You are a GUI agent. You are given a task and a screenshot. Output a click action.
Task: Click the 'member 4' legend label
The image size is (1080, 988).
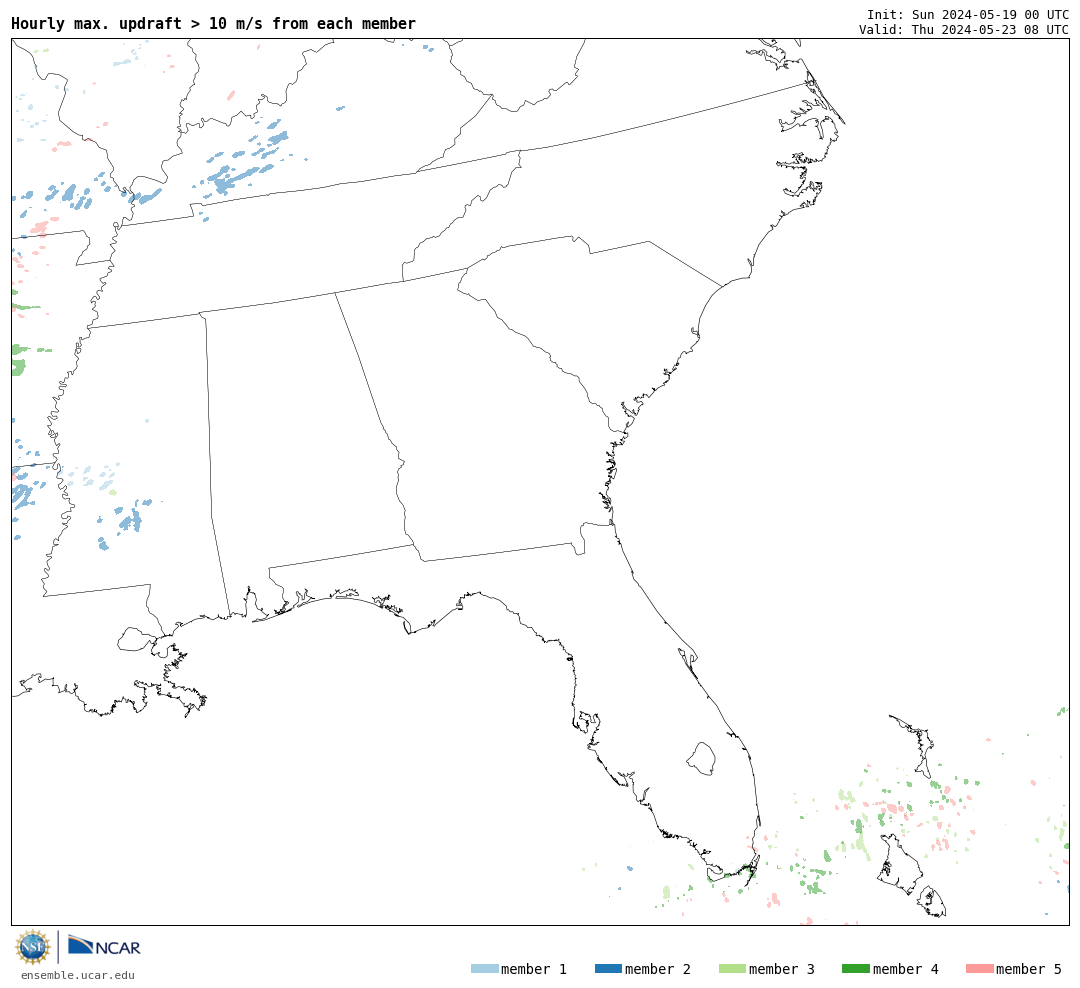(x=906, y=969)
